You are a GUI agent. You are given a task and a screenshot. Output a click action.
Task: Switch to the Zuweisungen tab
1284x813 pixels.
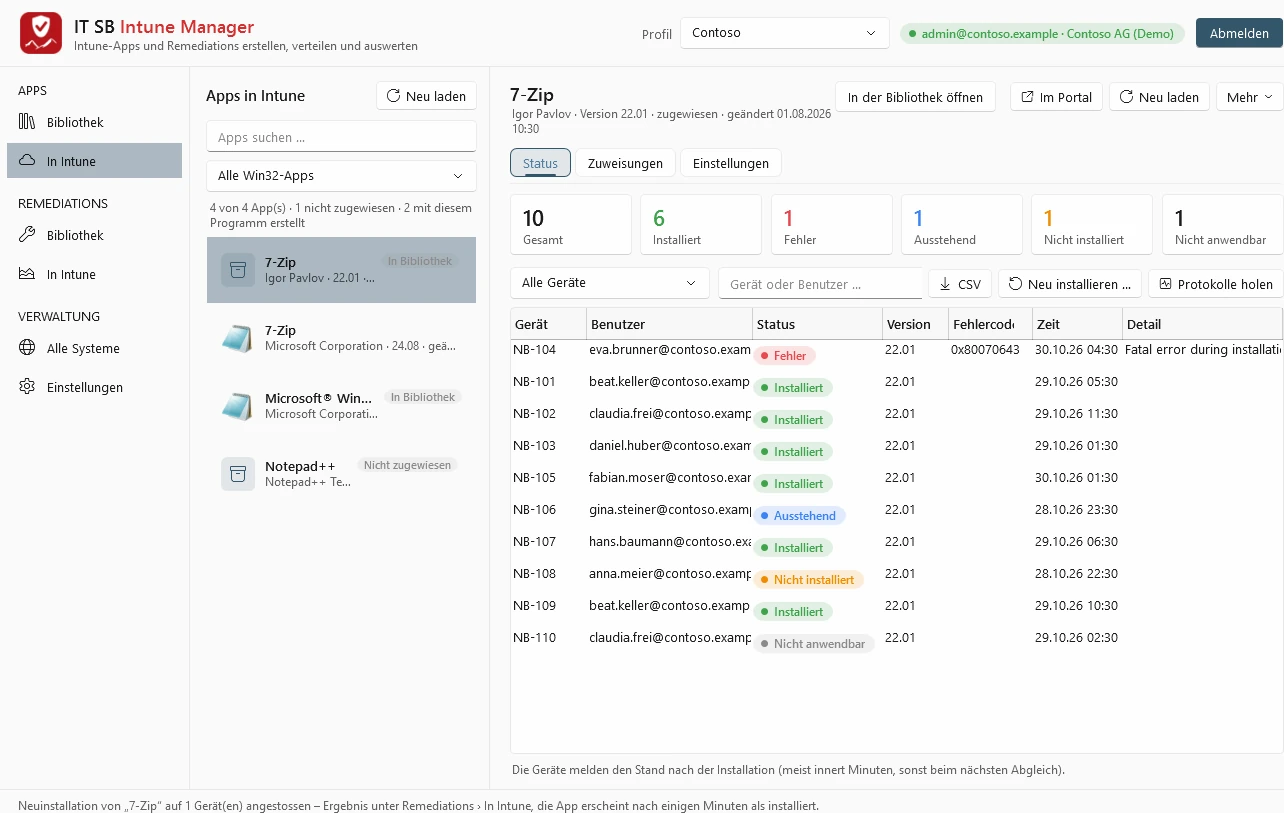tap(625, 163)
